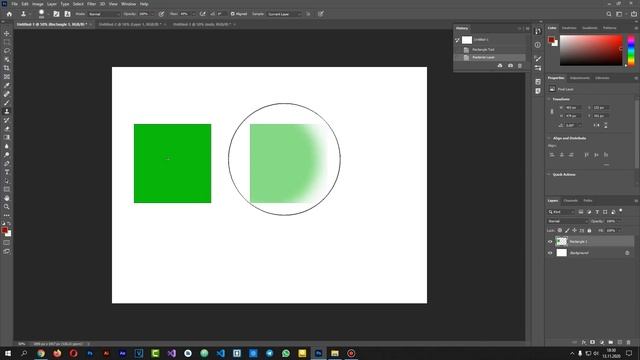Screen dimensions: 640x360
Task: Toggle lock position icon
Action: click(x=574, y=231)
